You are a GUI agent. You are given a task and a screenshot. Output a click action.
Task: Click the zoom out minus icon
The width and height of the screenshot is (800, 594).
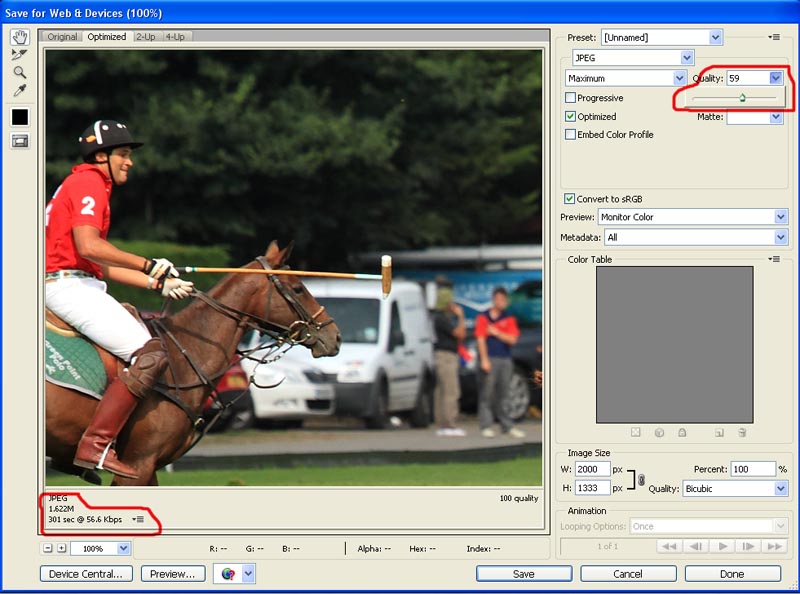(x=47, y=548)
